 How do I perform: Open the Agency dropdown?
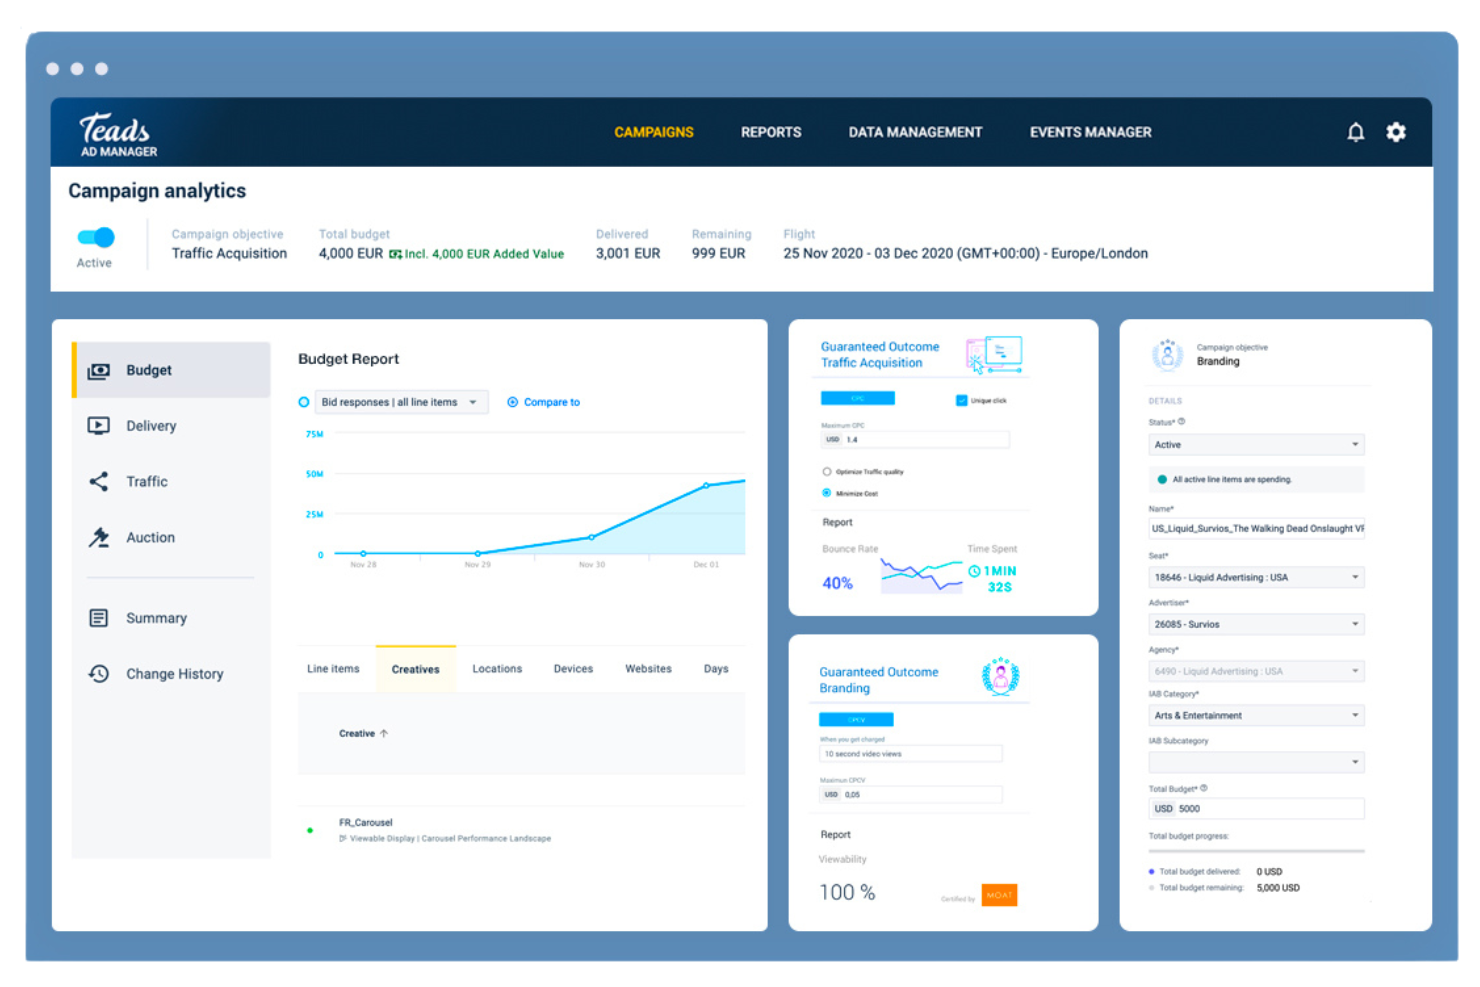pos(1256,671)
